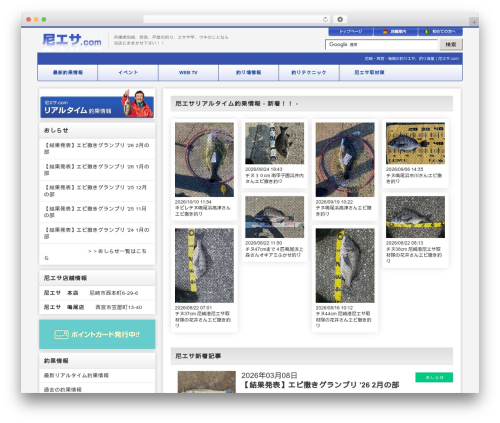Screen dimensions: 500x423
Task: Open エビ撒きグランプリ '26 1月の部 sidebar notice
Action: point(97,169)
